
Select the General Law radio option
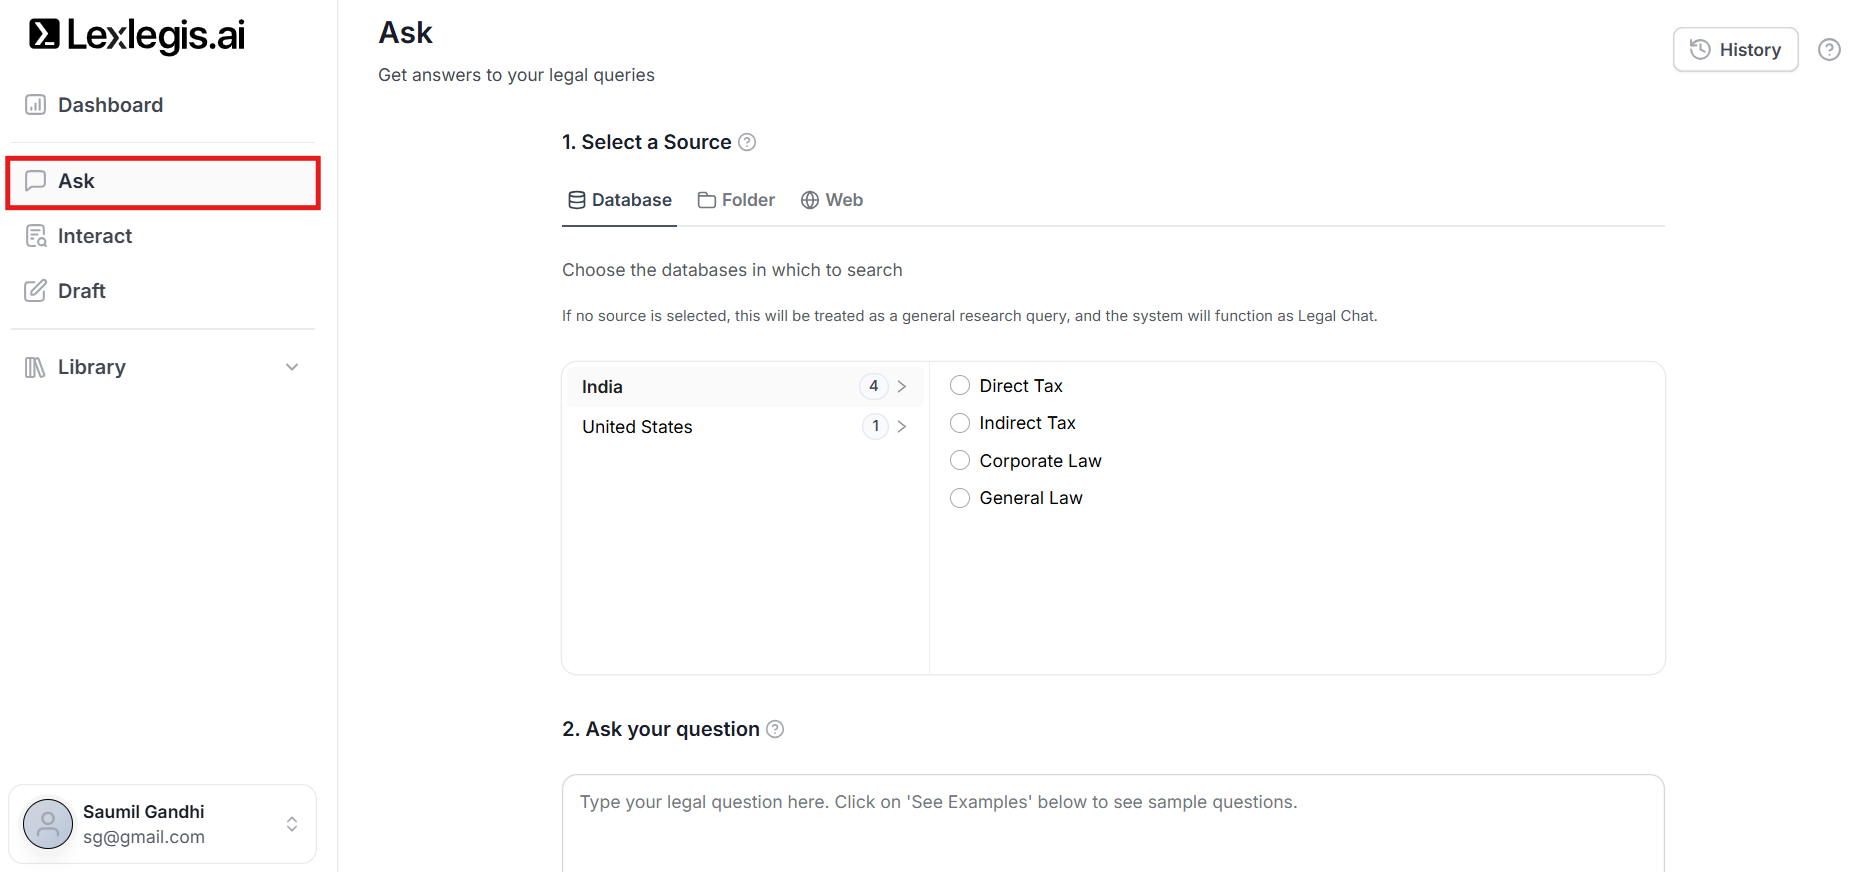960,498
